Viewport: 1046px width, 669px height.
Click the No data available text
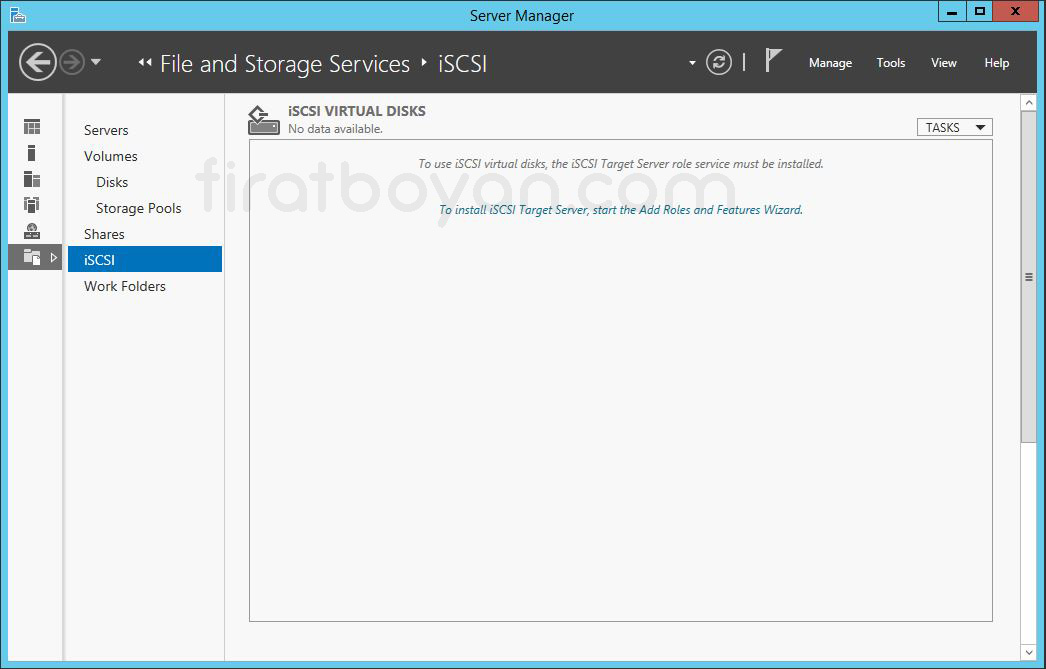[x=336, y=129]
